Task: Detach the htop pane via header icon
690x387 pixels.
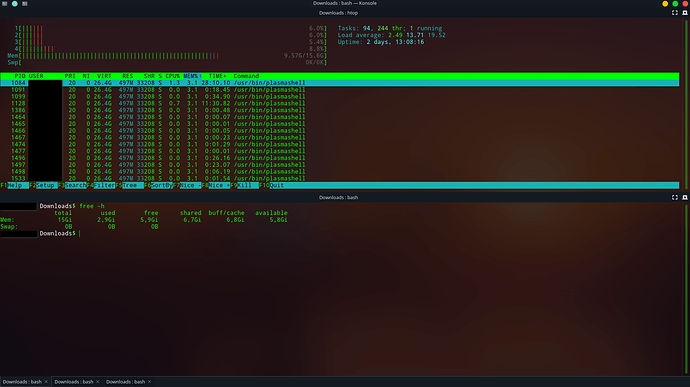Action: coord(685,13)
